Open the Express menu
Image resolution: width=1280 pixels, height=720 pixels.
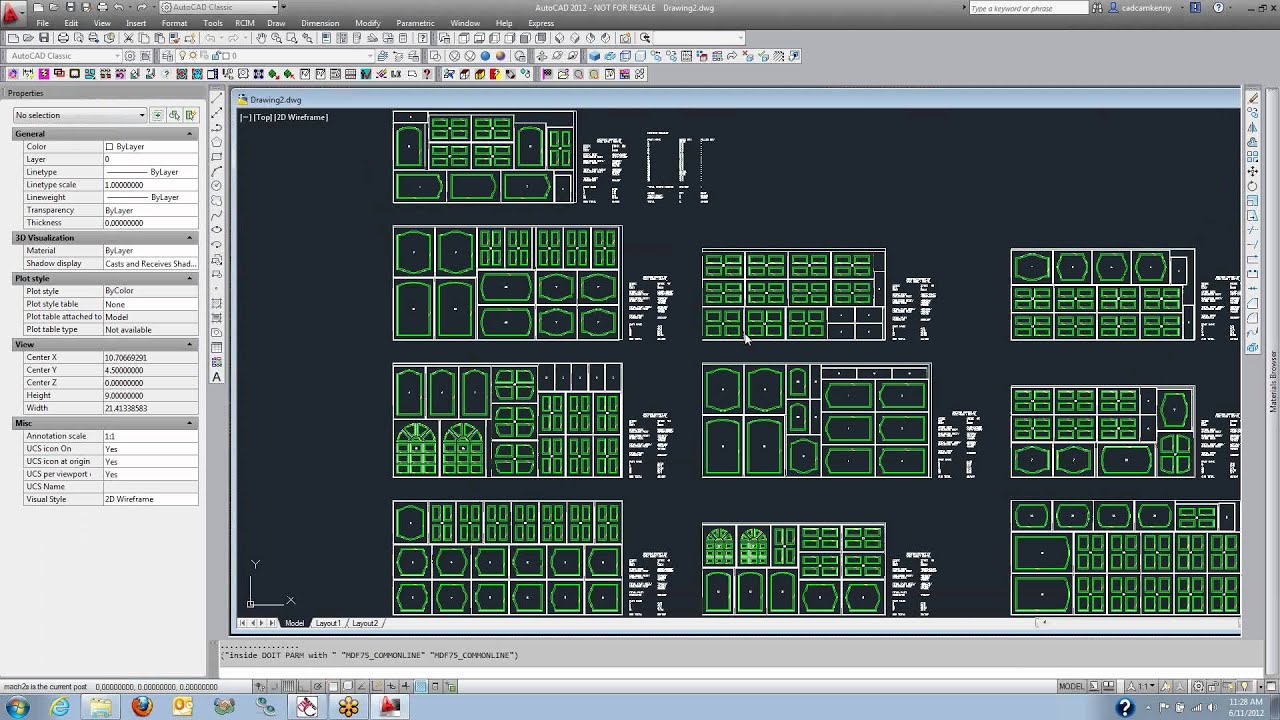(x=541, y=23)
